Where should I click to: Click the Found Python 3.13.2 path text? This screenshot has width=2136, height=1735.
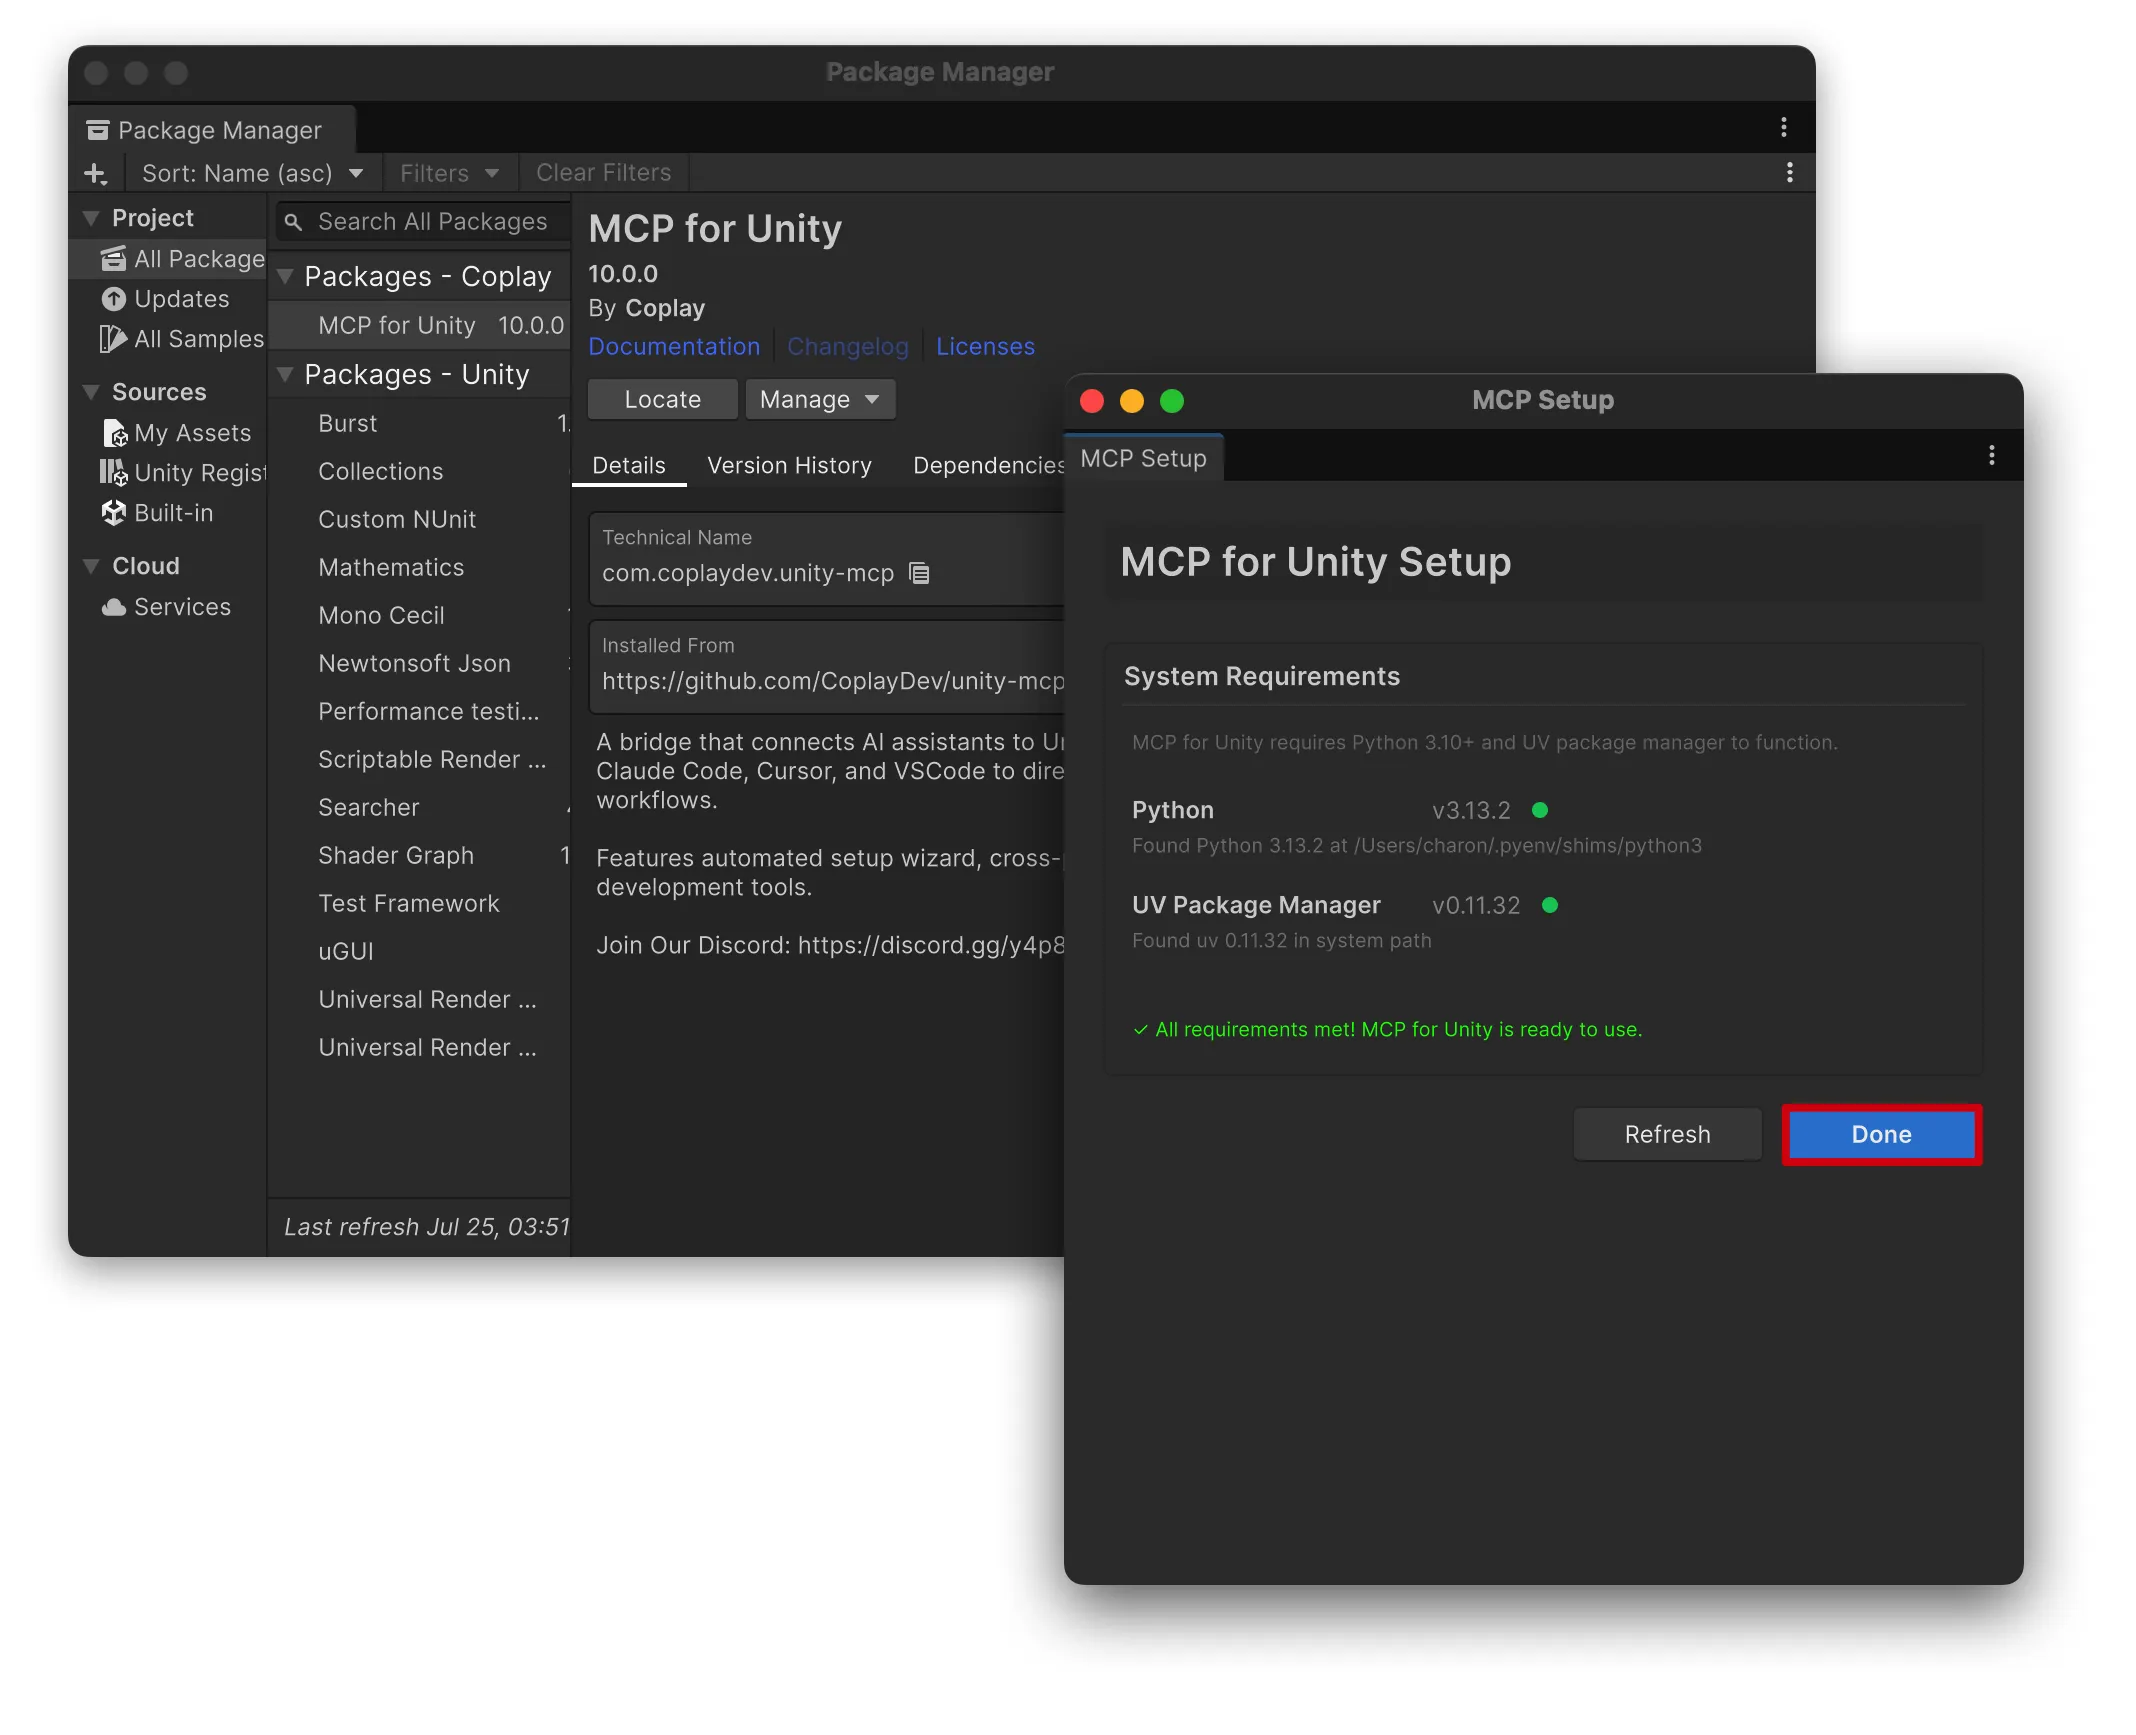(1416, 845)
